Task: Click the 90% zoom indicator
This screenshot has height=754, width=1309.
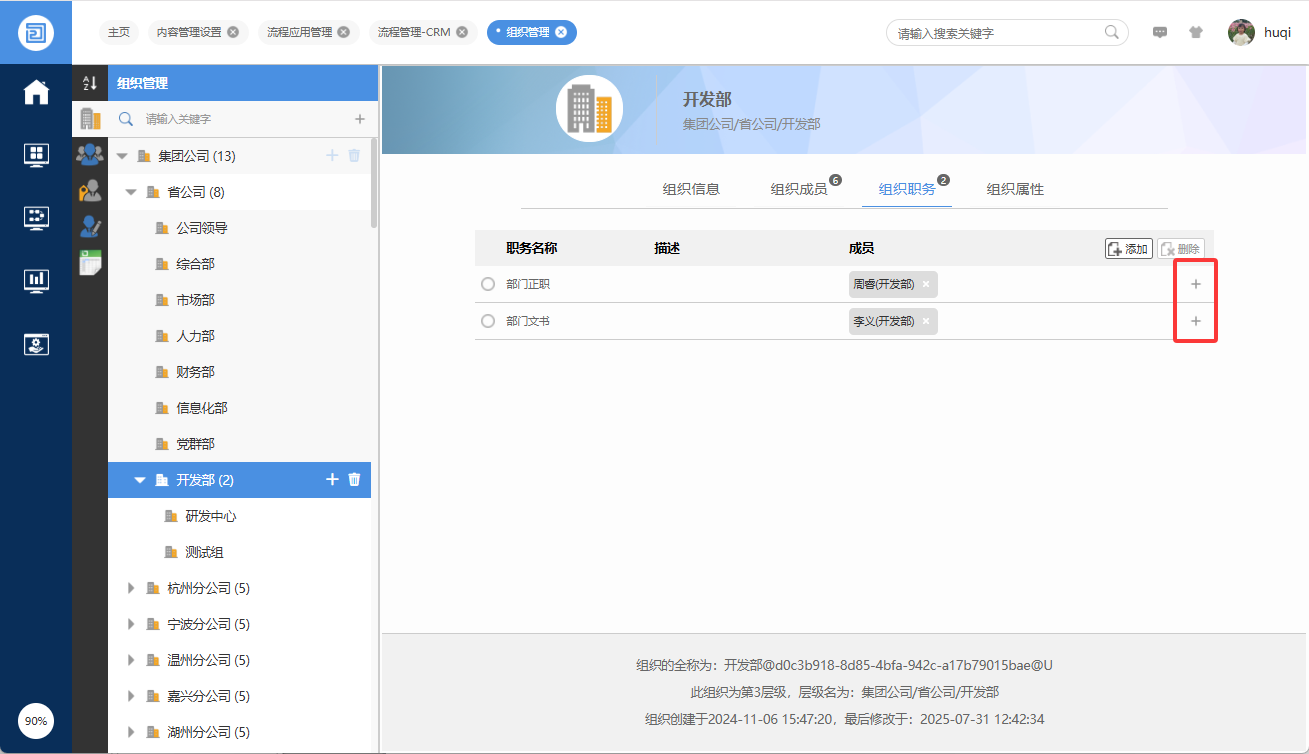Action: point(36,720)
